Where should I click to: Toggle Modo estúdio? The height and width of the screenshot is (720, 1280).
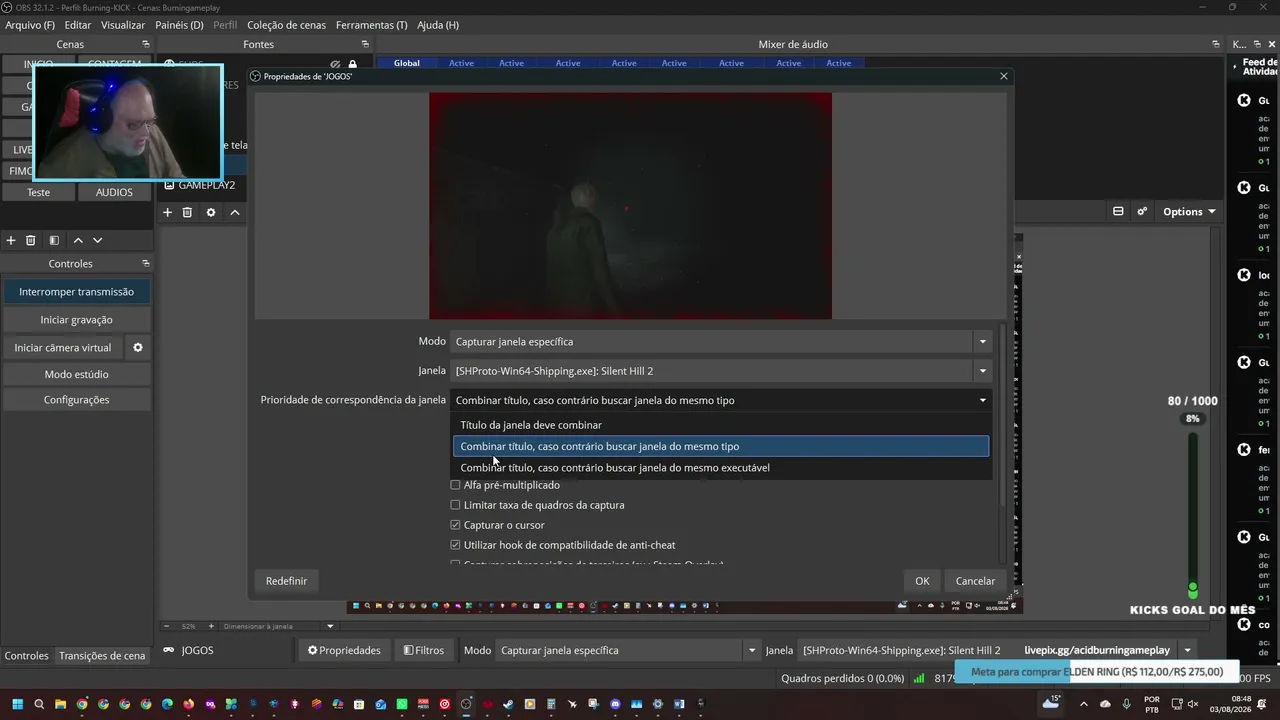coord(76,374)
